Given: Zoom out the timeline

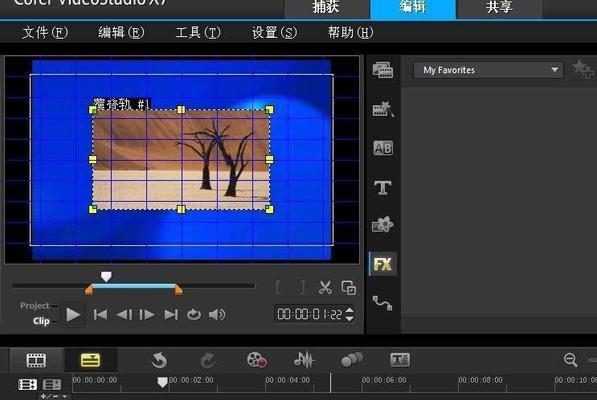Looking at the screenshot, I should [x=570, y=360].
